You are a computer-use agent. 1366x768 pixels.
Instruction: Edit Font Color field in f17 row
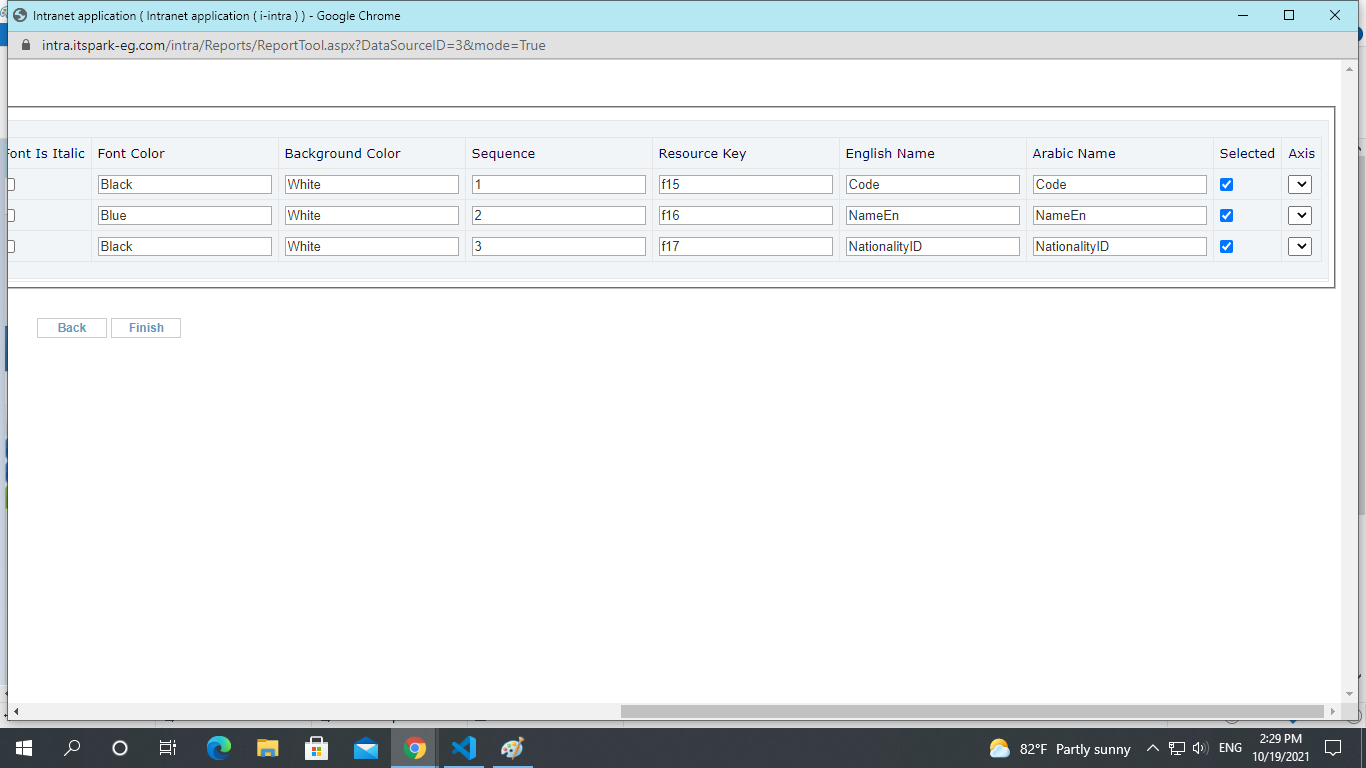[185, 246]
